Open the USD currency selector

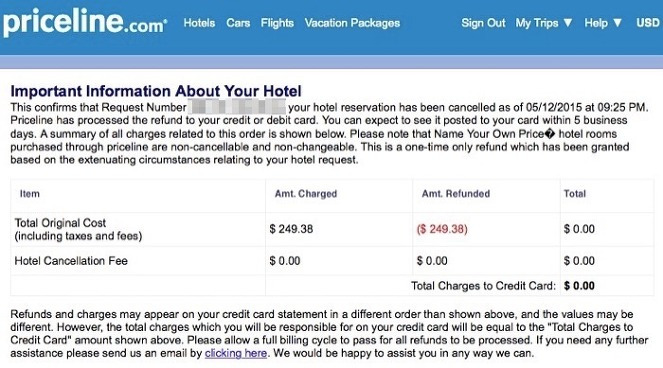coord(648,23)
